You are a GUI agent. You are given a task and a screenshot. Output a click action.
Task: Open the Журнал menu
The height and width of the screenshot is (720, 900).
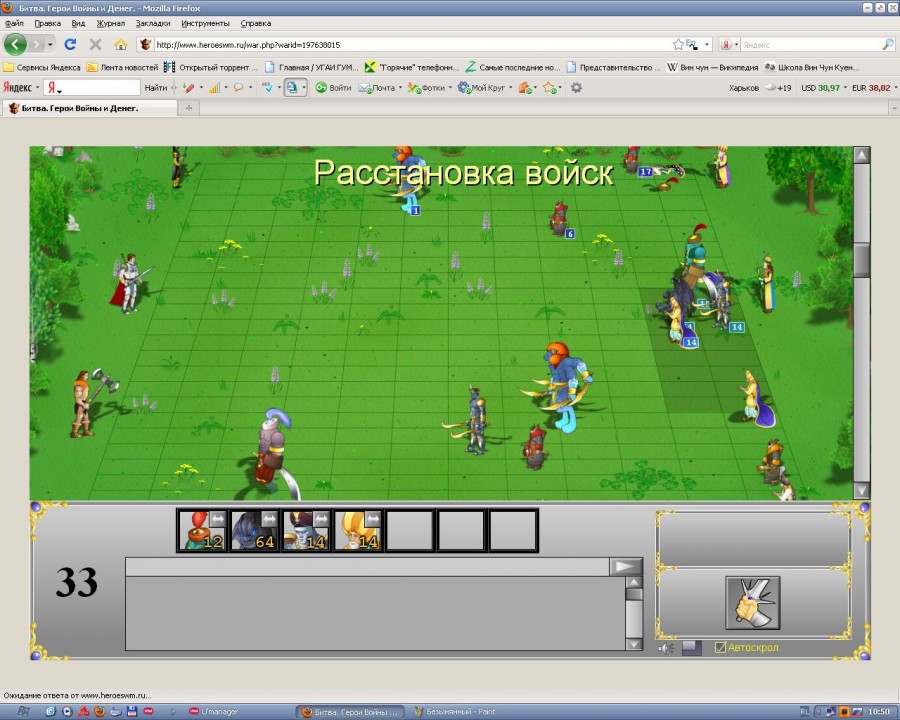click(110, 24)
